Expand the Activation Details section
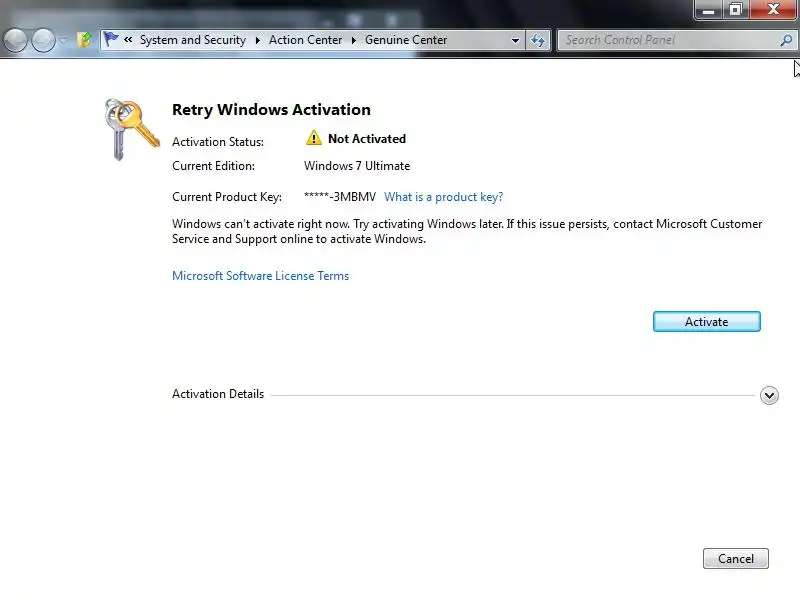This screenshot has height=600, width=800. point(769,395)
